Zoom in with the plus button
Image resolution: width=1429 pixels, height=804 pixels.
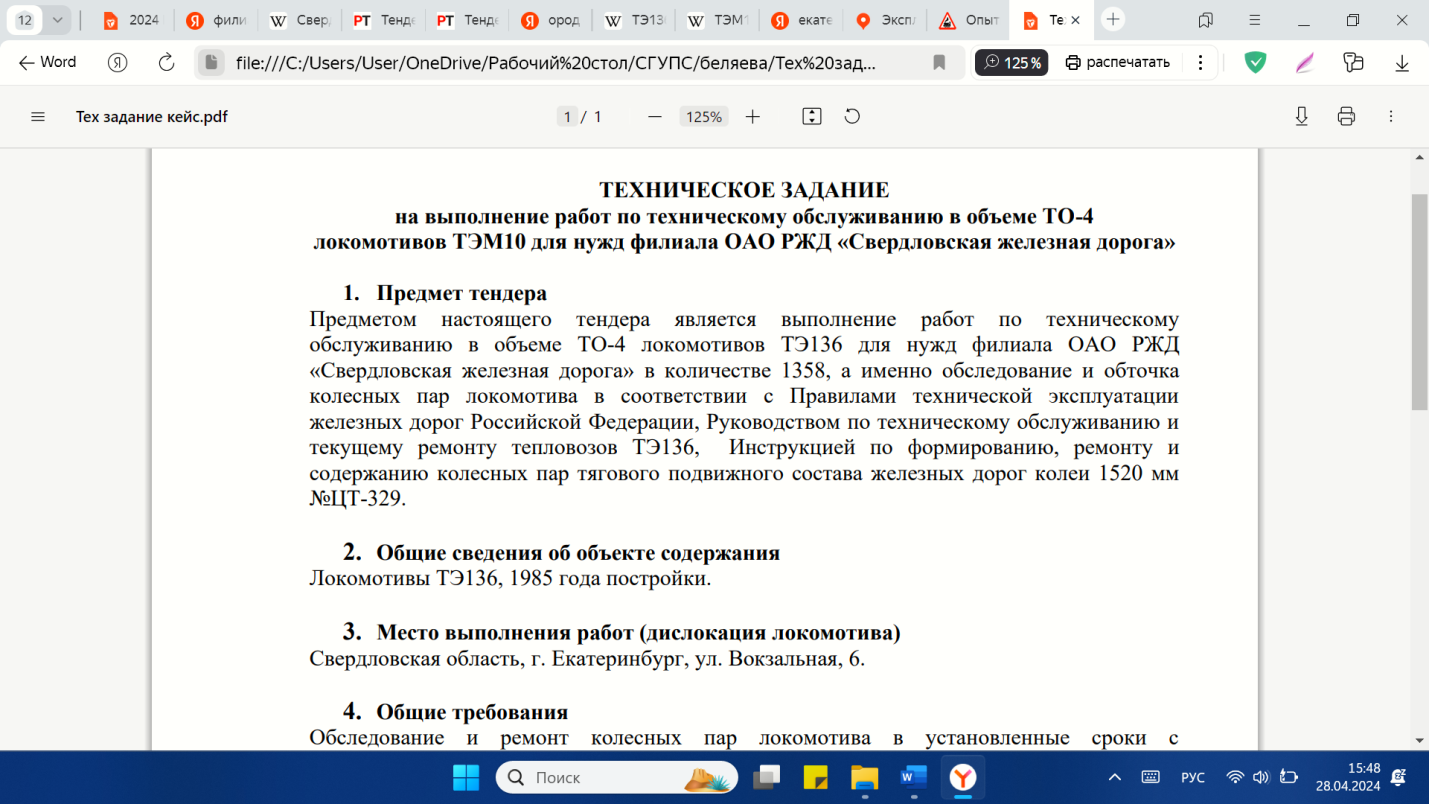[753, 117]
